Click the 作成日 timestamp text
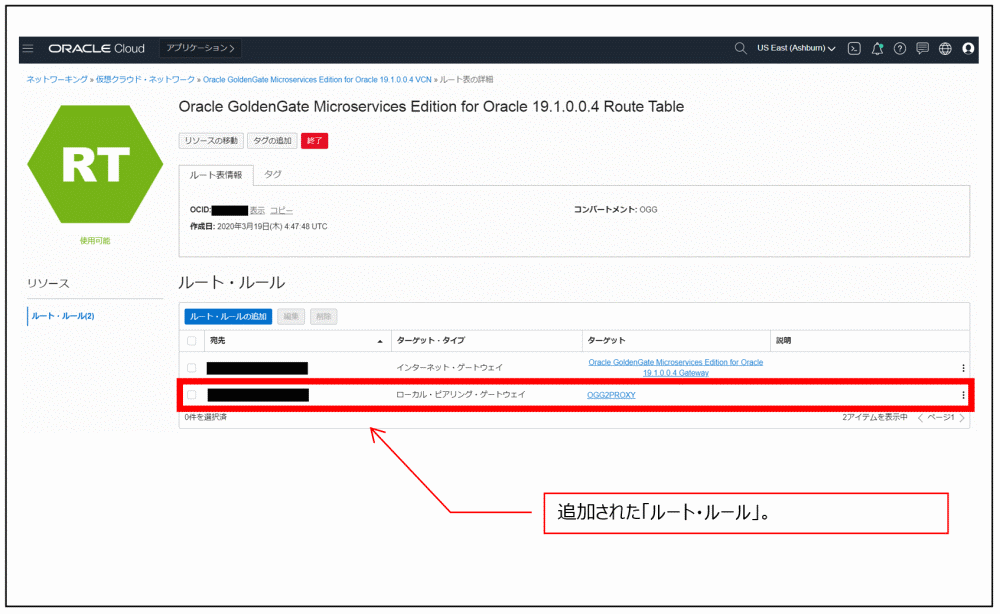The image size is (1000, 614). pos(258,226)
